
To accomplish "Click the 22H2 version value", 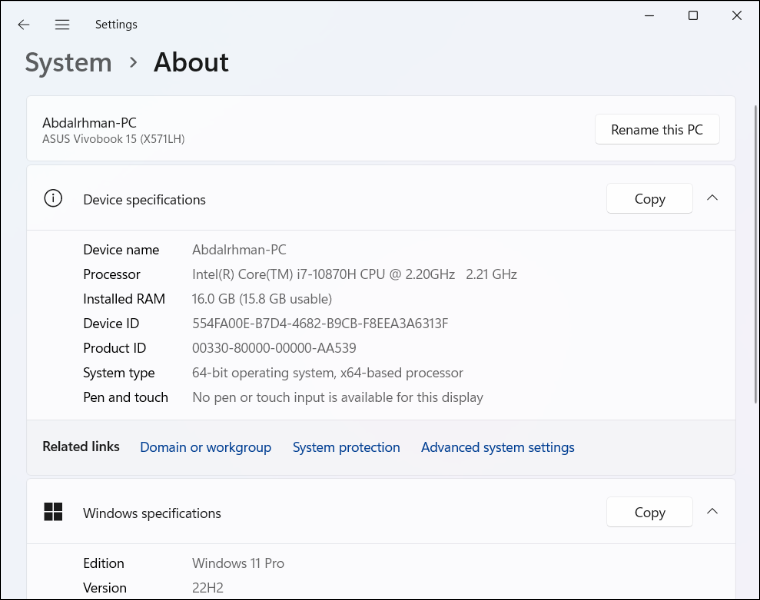I will click(x=207, y=588).
